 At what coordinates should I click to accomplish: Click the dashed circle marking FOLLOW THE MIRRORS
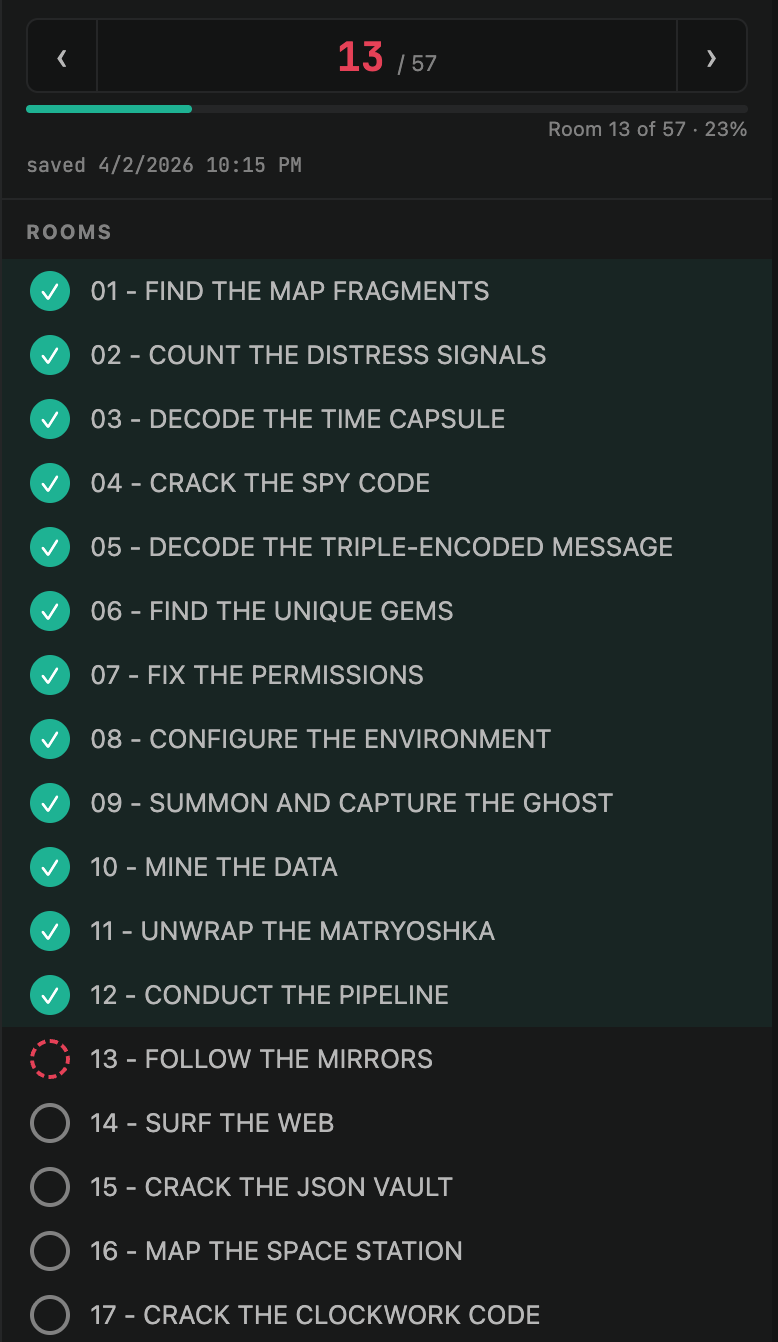[x=50, y=1058]
